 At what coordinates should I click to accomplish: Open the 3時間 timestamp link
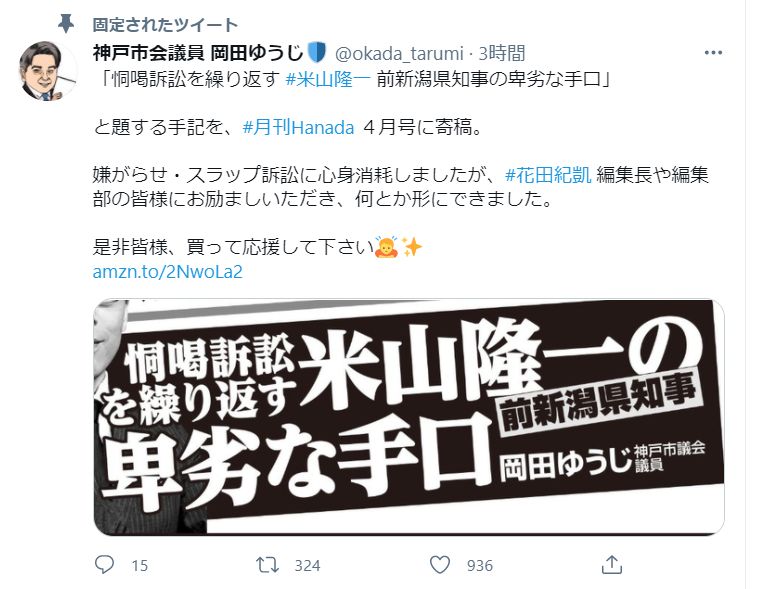click(502, 53)
